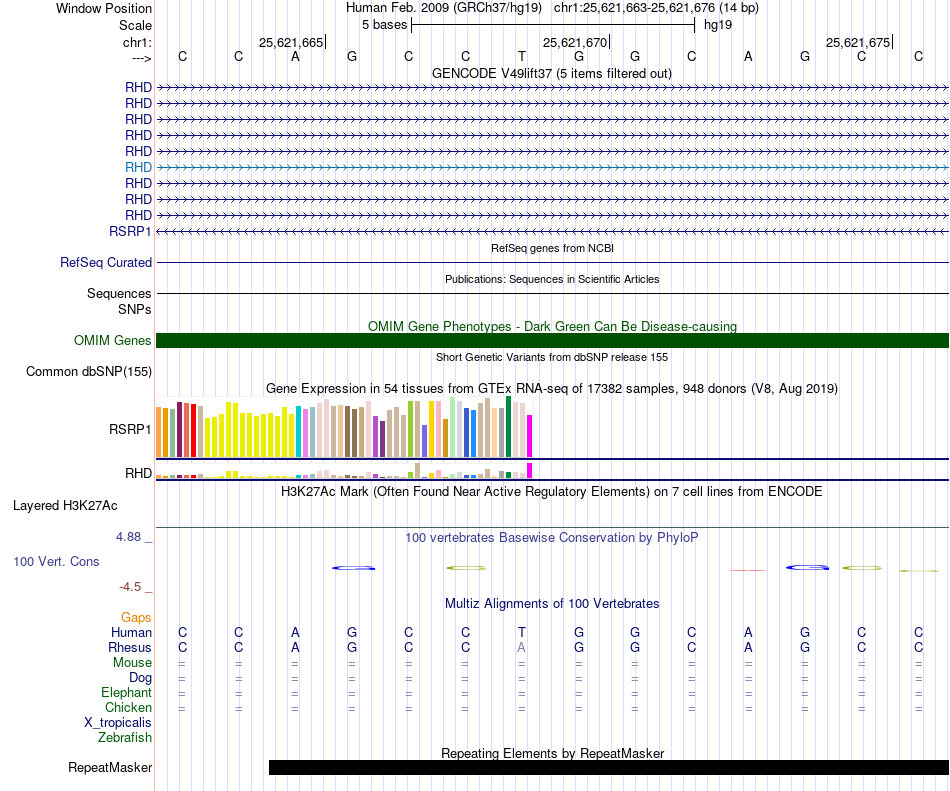
Task: Open the Layered H3K27Ac track label
Action: [x=65, y=506]
